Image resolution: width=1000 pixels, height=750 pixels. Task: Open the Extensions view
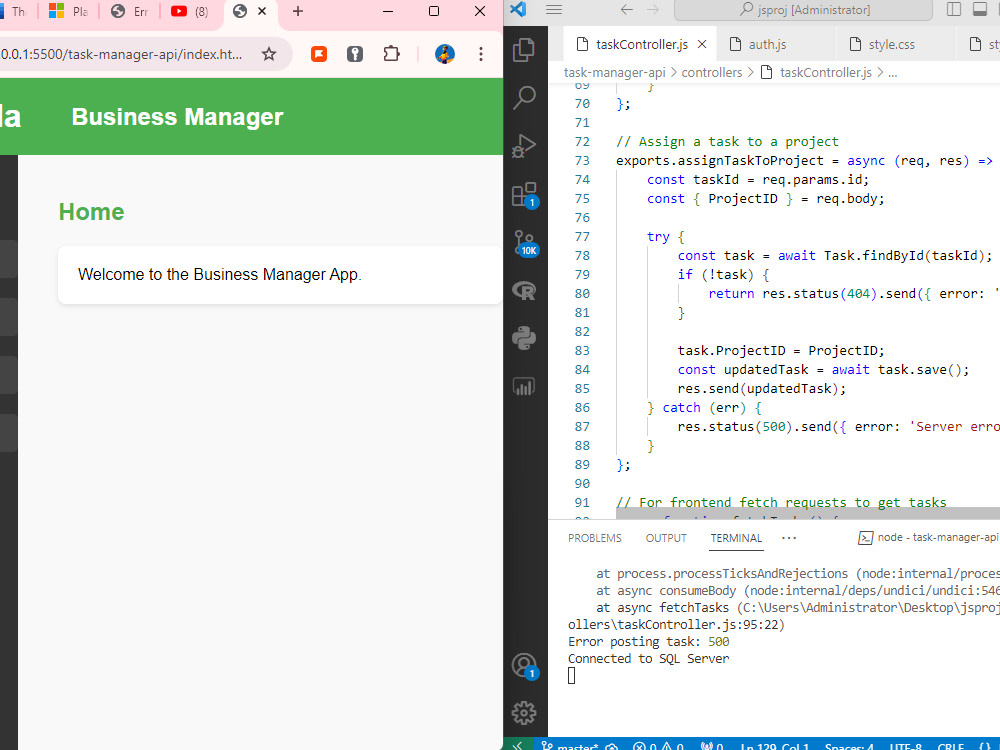pos(524,195)
